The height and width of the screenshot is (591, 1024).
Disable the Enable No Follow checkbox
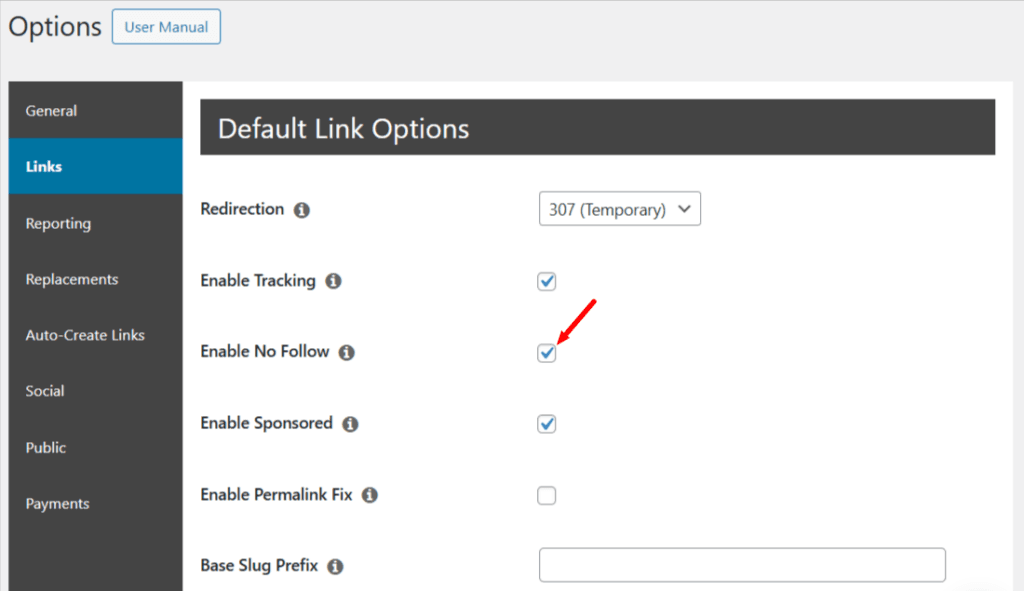[x=546, y=352]
